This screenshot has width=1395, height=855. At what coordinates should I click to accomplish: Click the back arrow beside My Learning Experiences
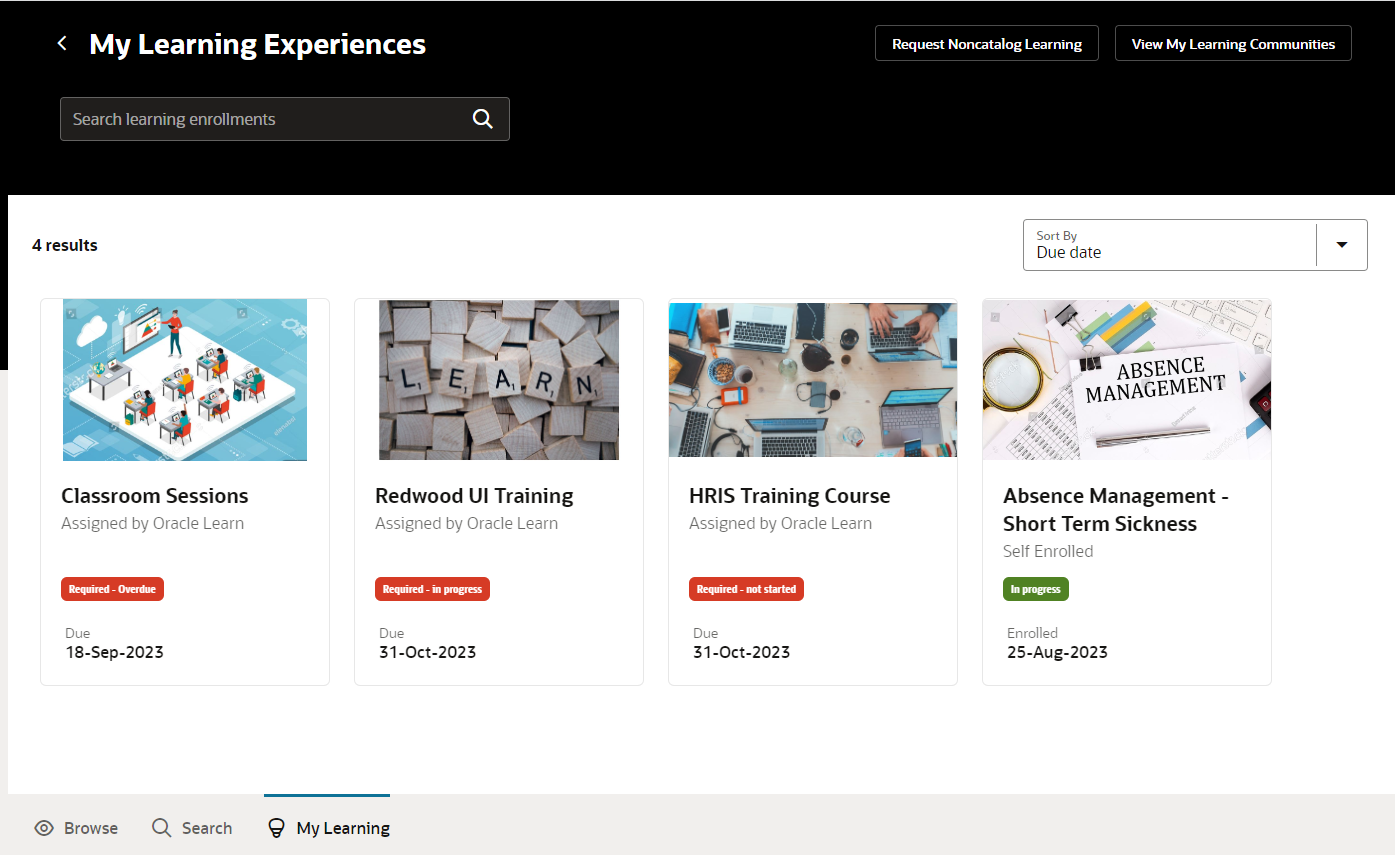click(61, 43)
